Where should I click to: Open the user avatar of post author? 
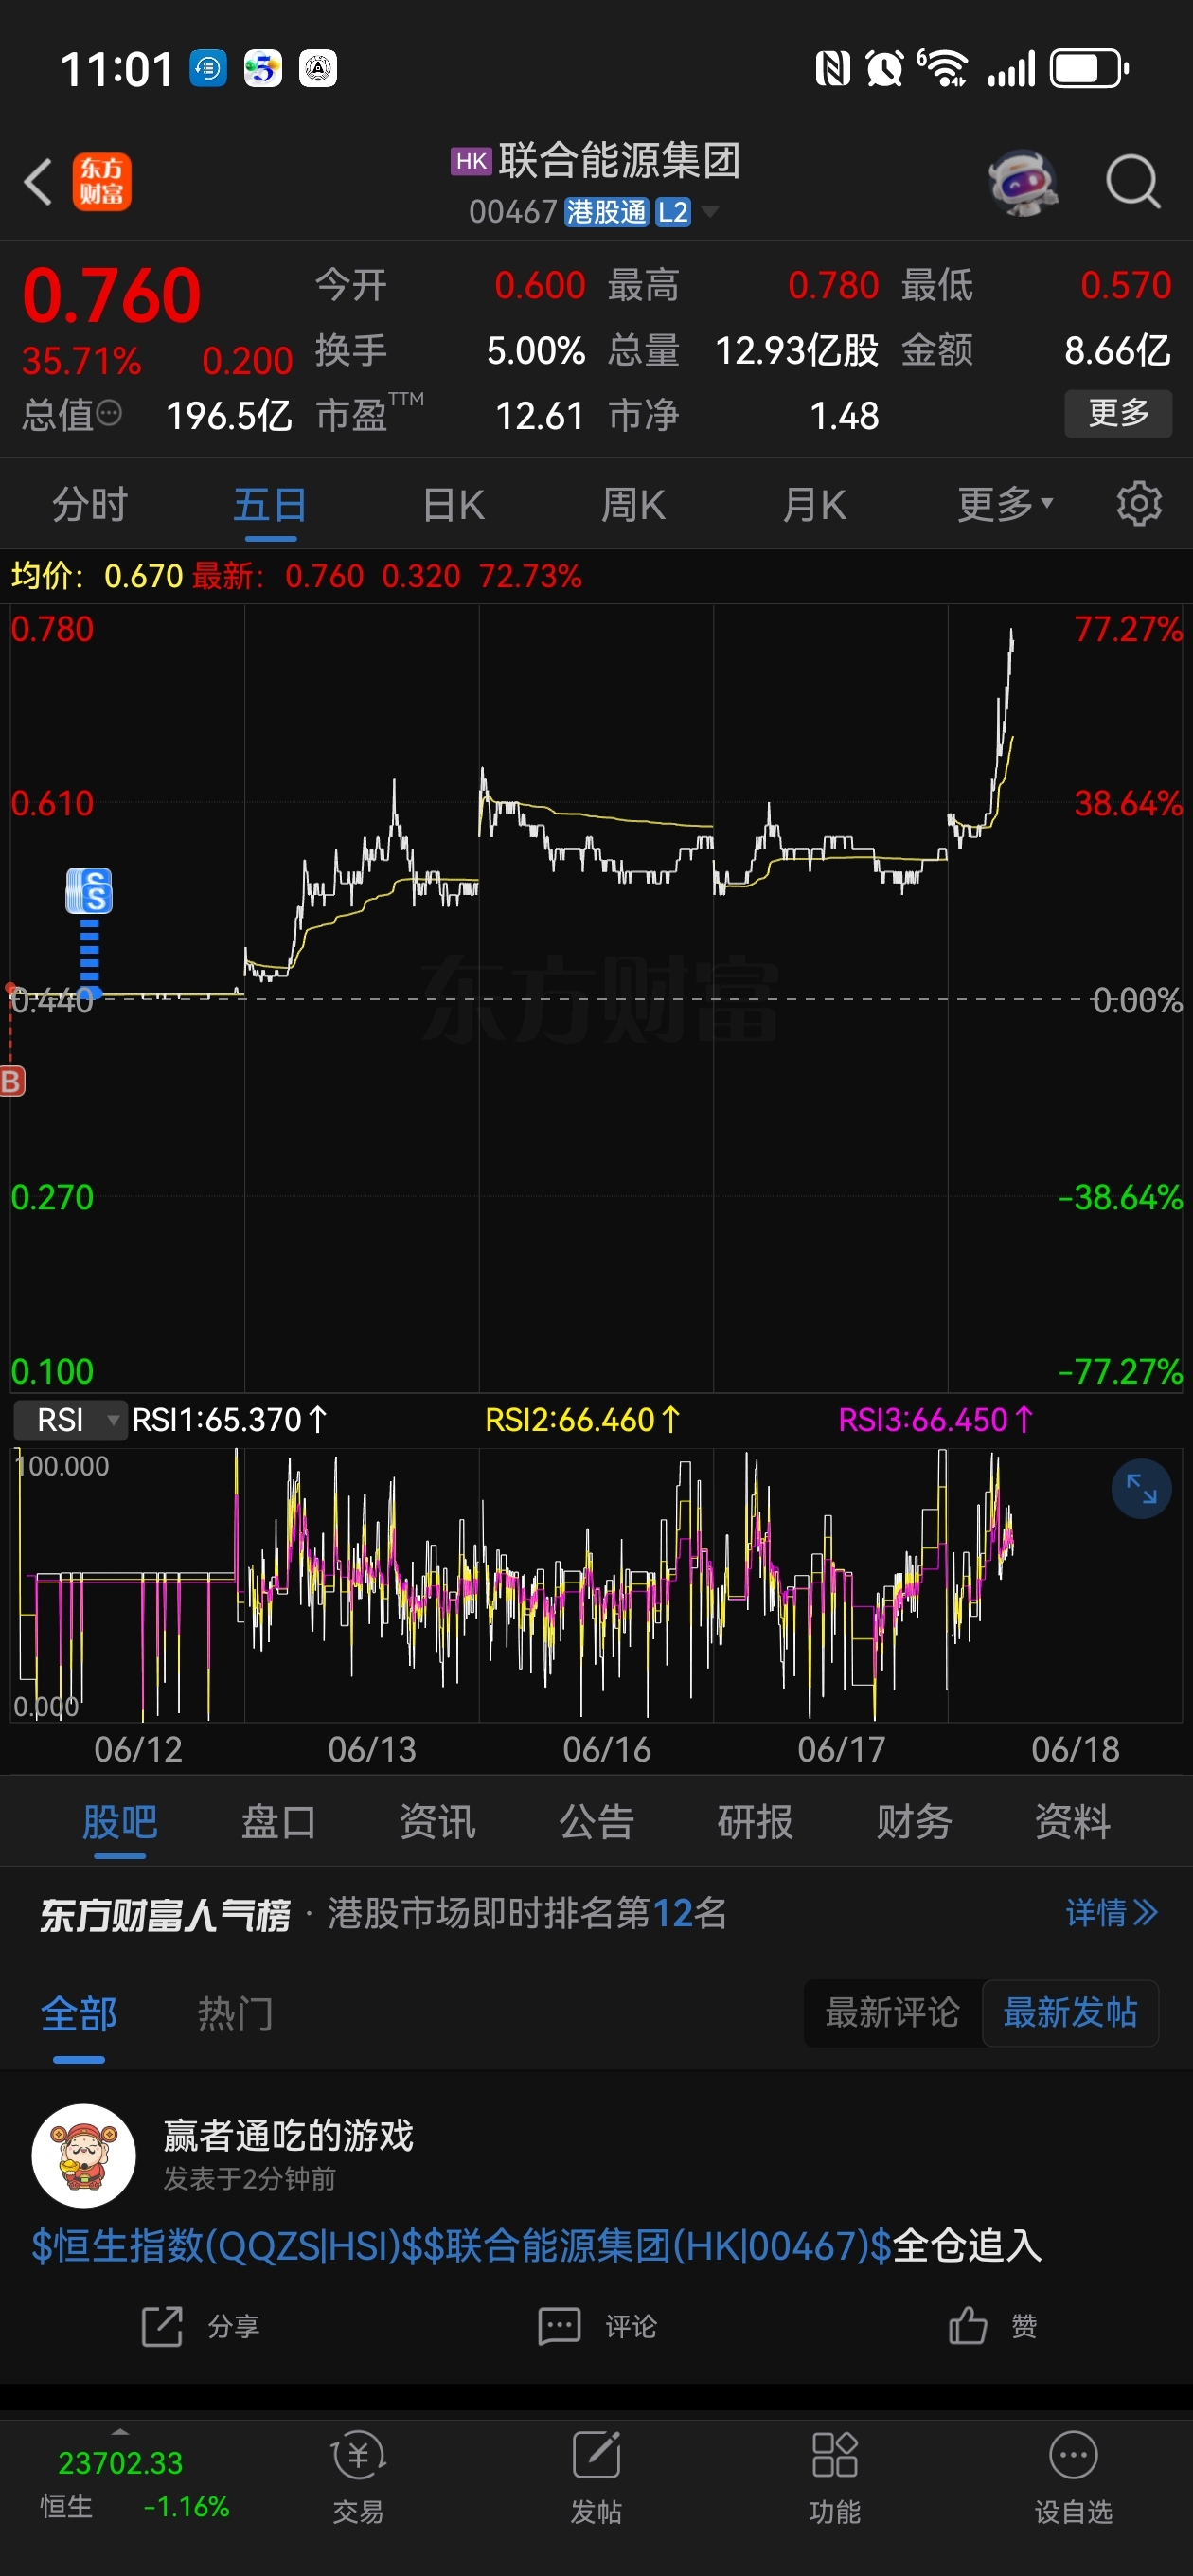pyautogui.click(x=84, y=2155)
